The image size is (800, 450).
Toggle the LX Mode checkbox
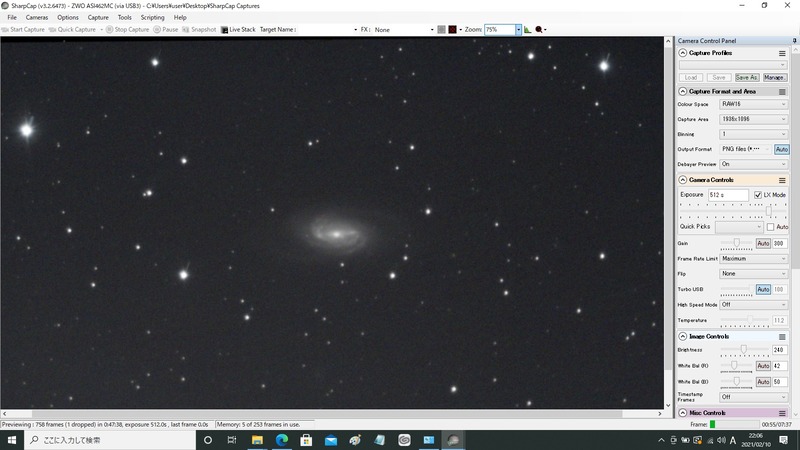click(x=758, y=195)
